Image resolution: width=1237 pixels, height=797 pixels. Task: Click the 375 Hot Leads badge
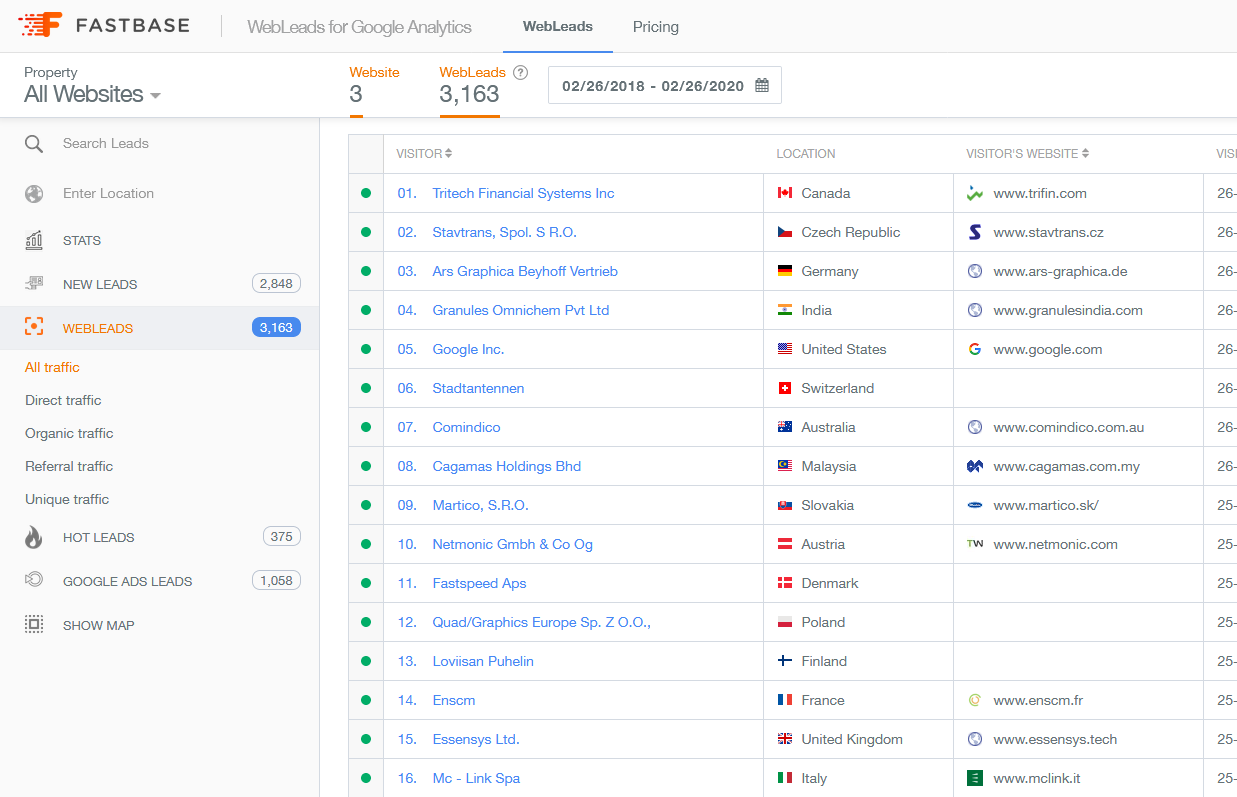click(x=281, y=537)
